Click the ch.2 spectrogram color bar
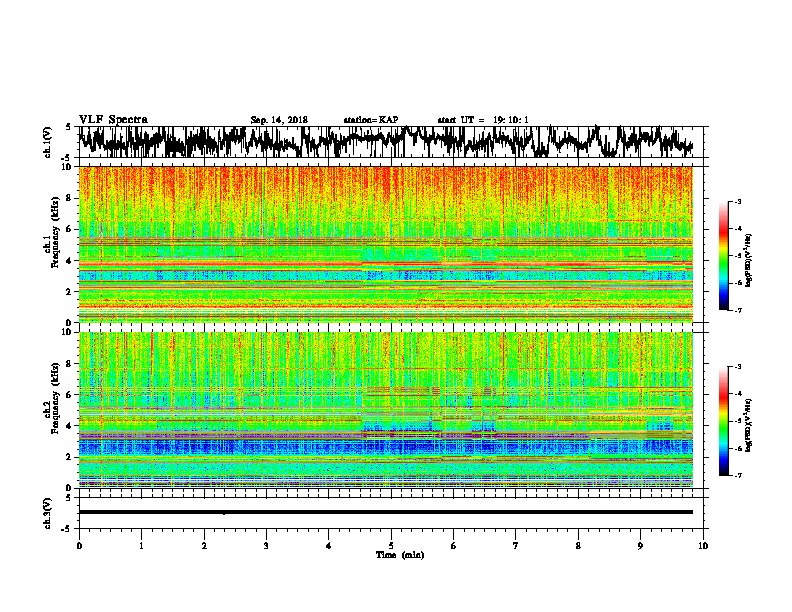The height and width of the screenshot is (612, 792). coord(723,421)
